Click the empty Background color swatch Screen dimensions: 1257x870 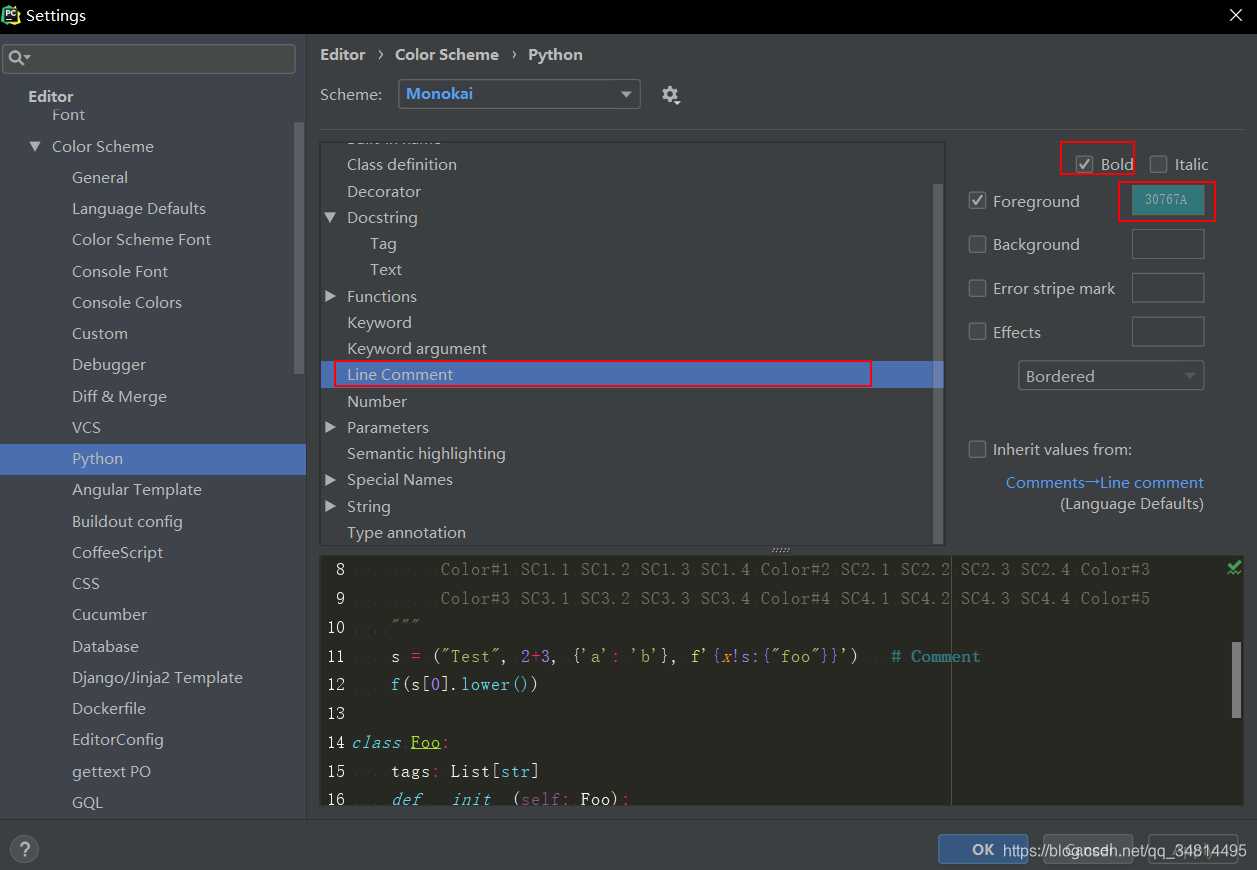(x=1168, y=244)
